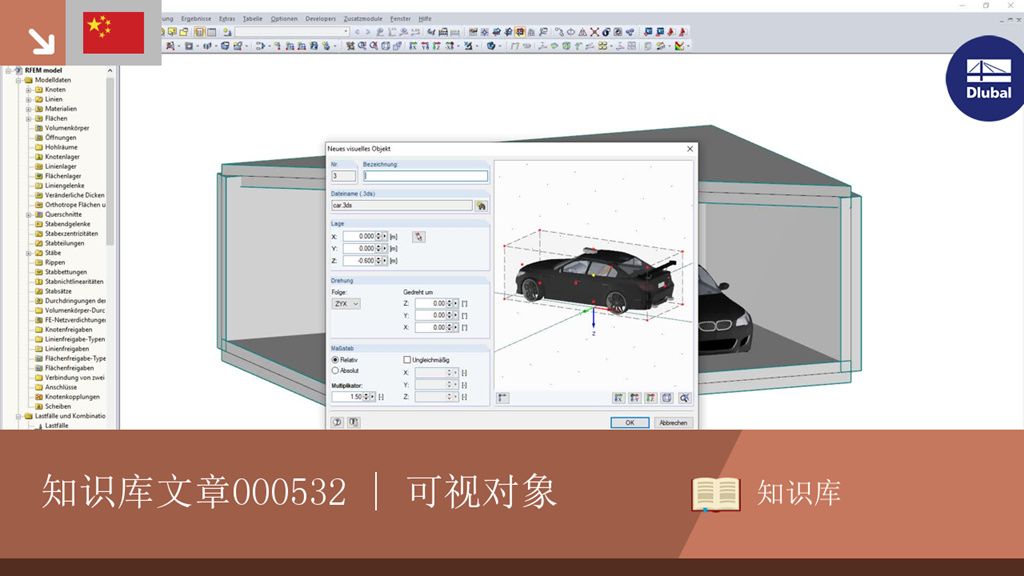This screenshot has width=1024, height=576.
Task: Show the preview along the Y axis
Action: point(634,398)
